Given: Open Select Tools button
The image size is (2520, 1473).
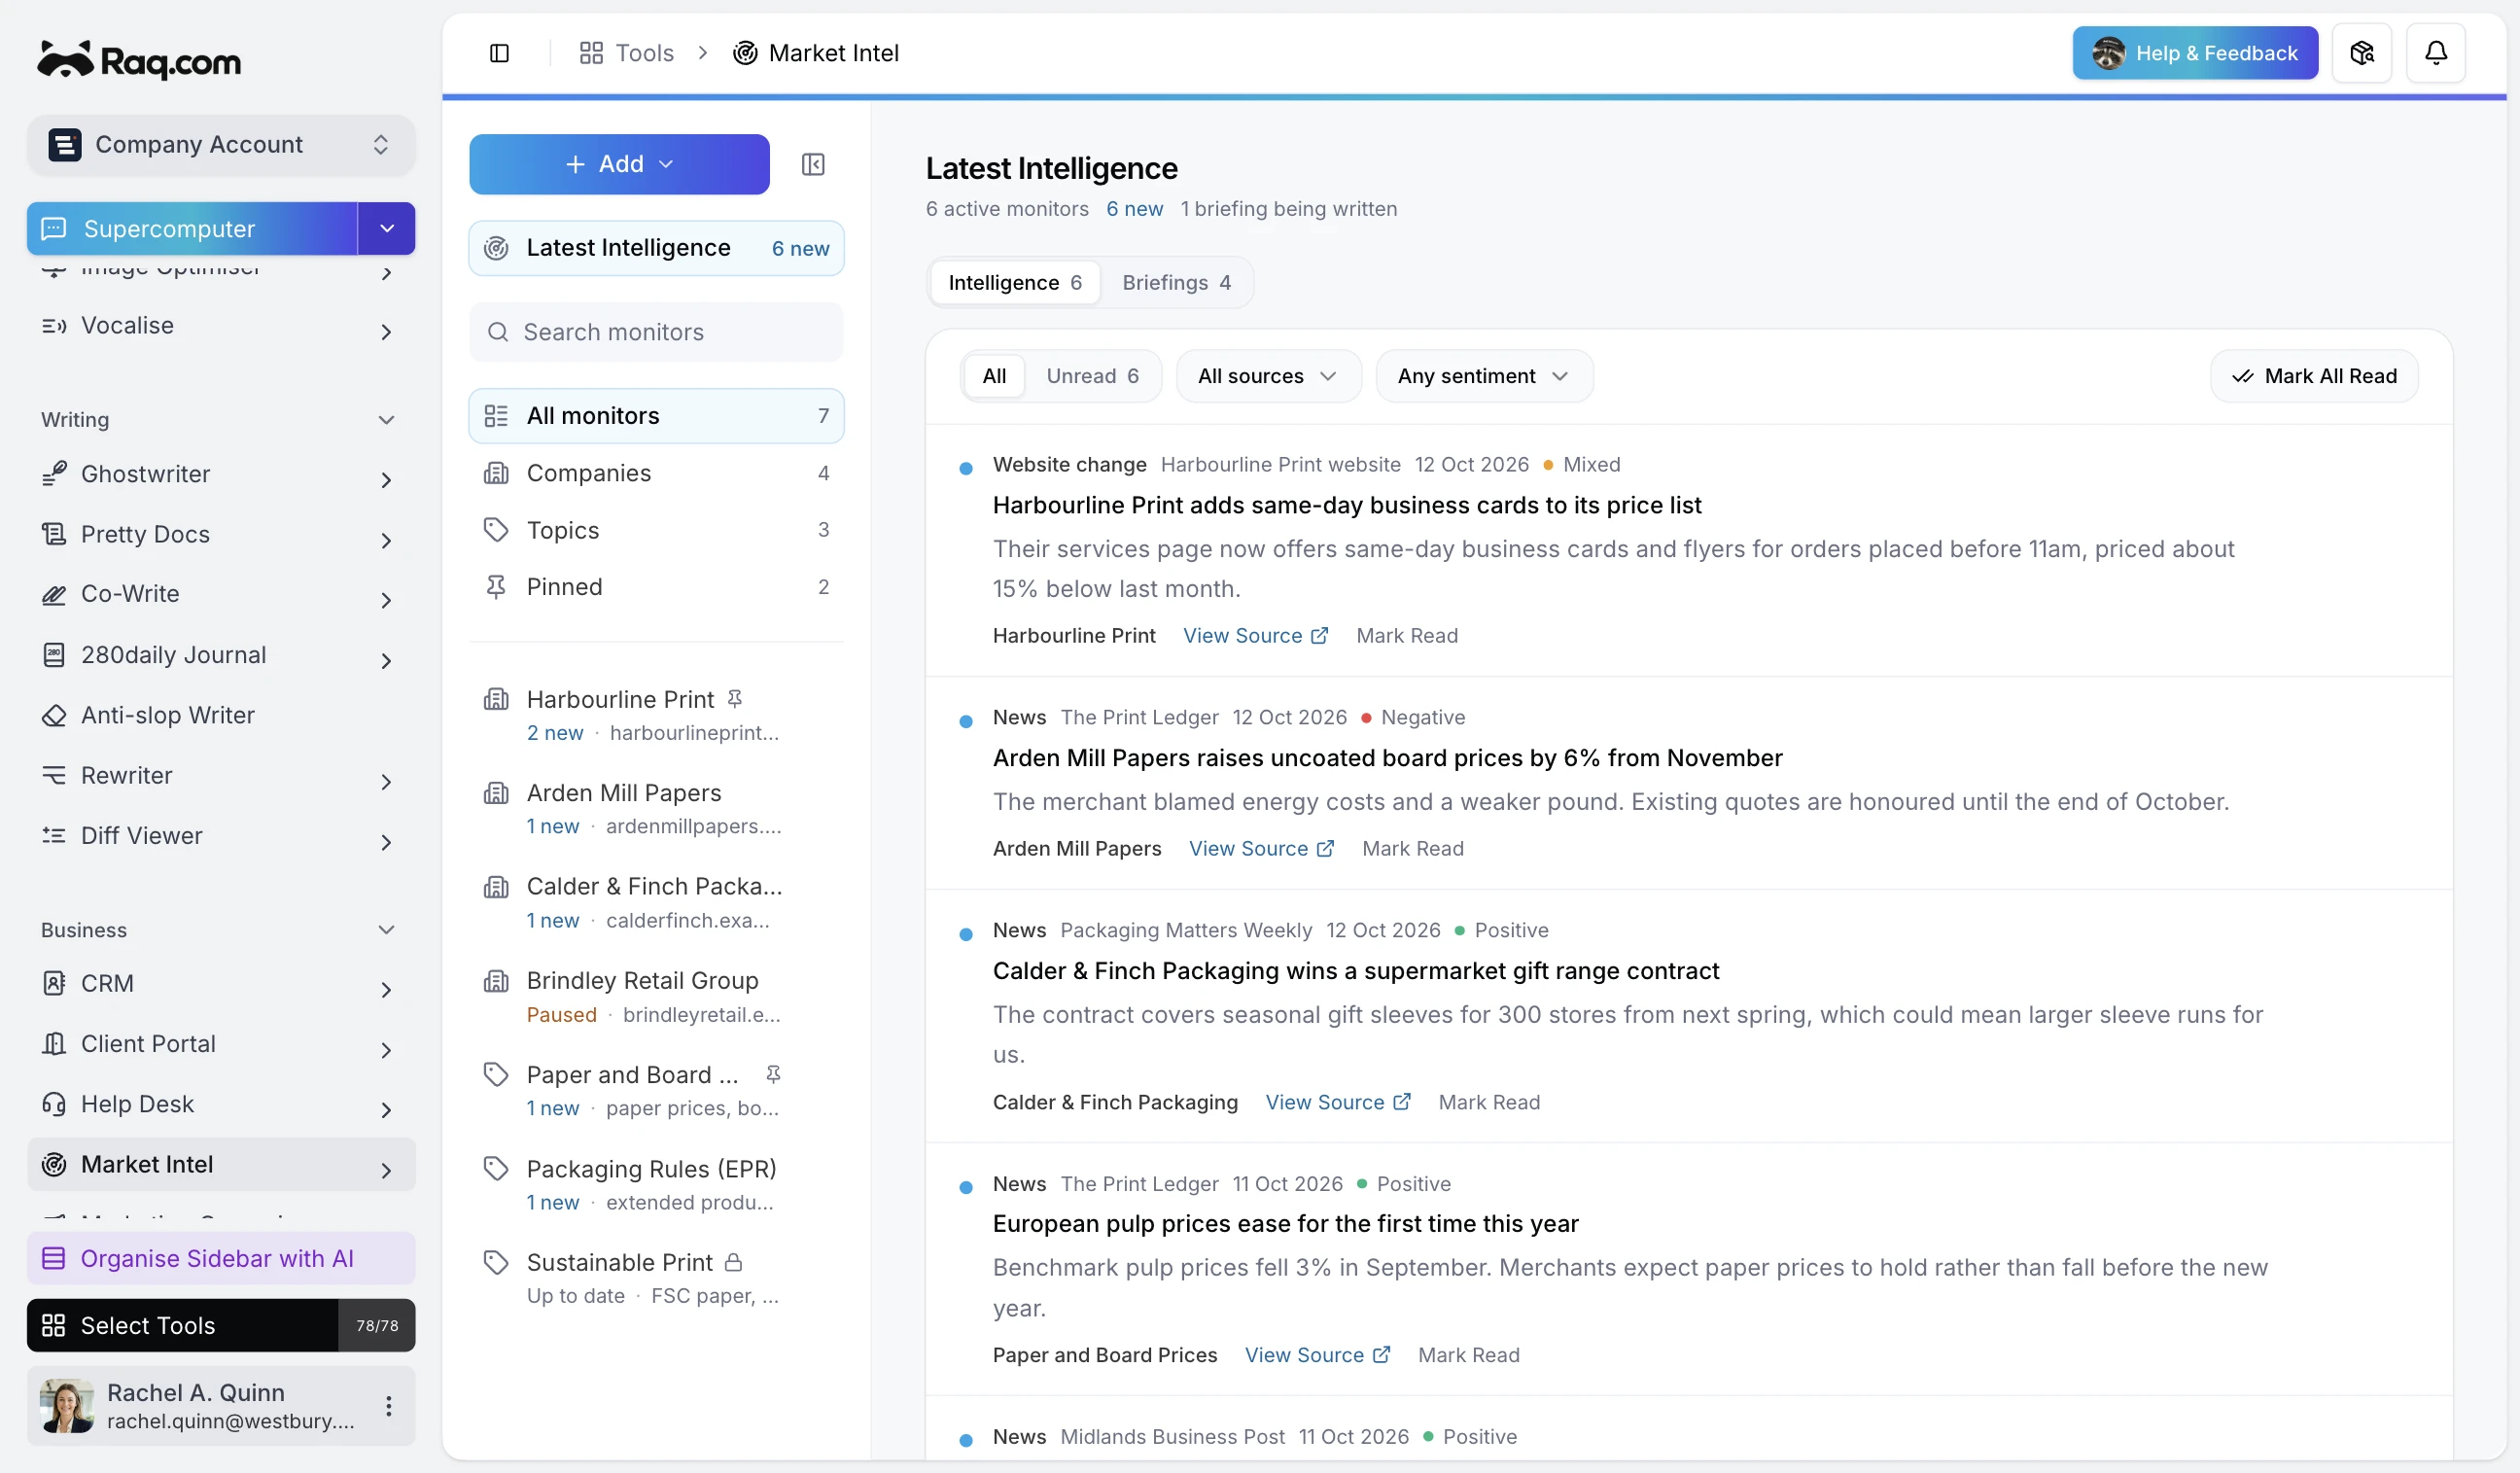Looking at the screenshot, I should [x=221, y=1325].
